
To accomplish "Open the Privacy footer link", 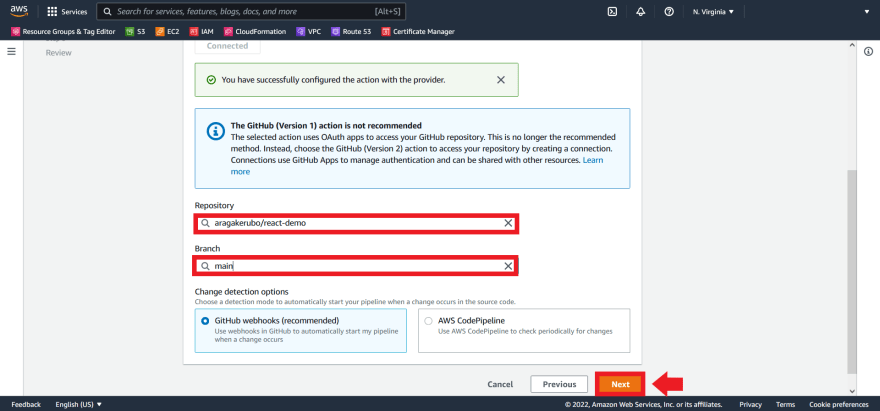I will [750, 404].
